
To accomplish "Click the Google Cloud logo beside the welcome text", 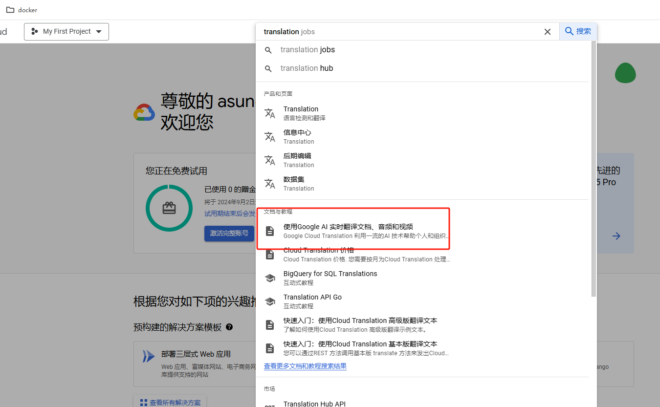I will (x=144, y=112).
